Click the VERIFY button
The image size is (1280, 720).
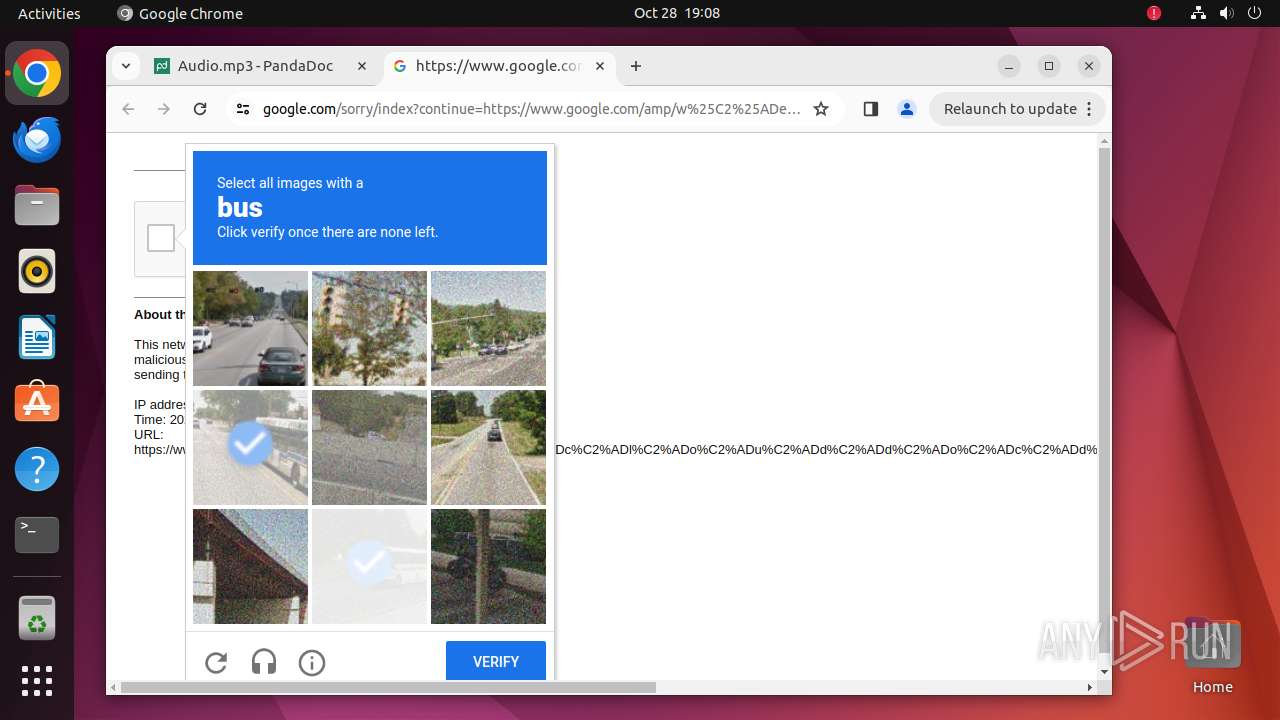coord(496,662)
